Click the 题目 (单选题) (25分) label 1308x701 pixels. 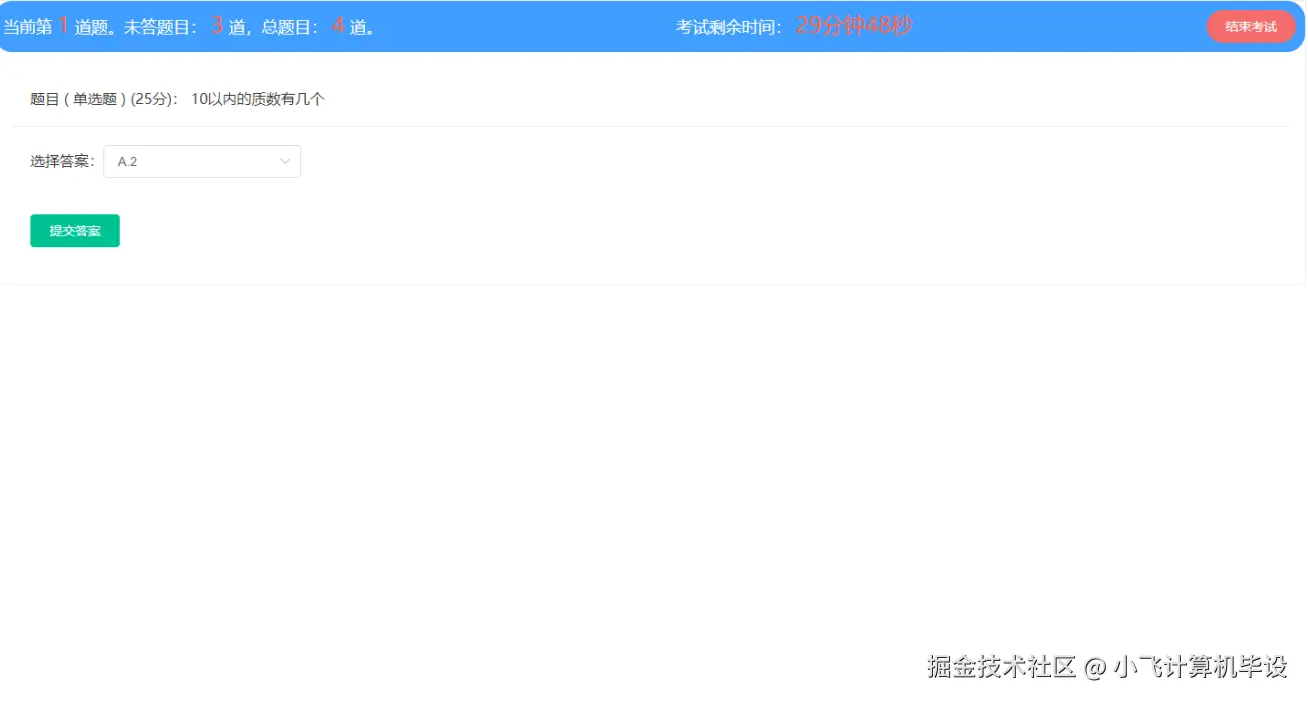tap(105, 99)
